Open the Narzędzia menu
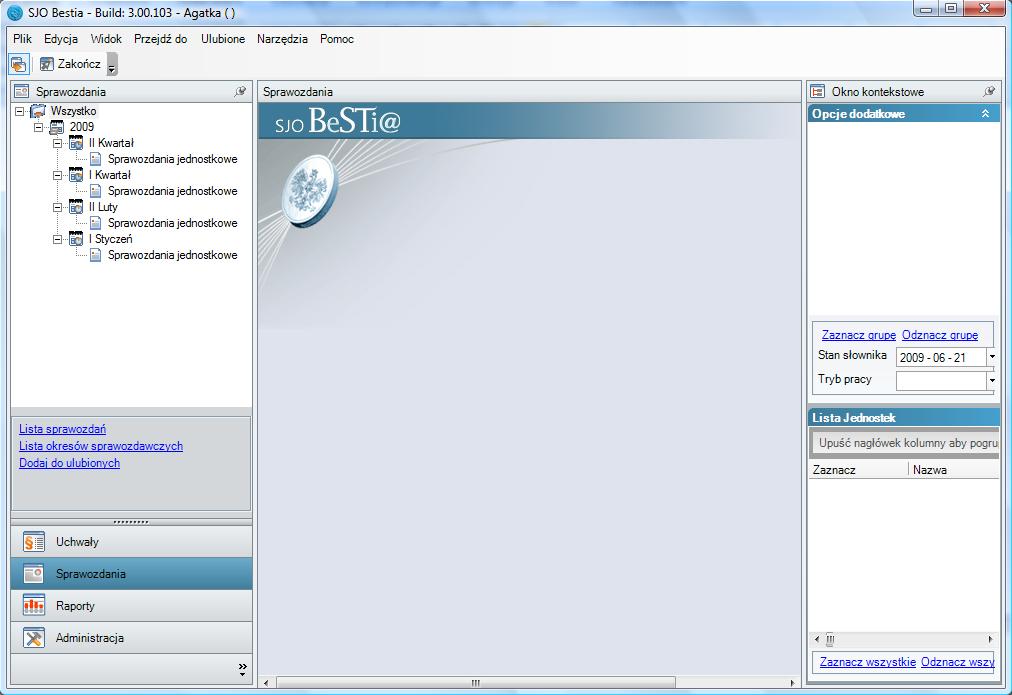 click(x=282, y=39)
